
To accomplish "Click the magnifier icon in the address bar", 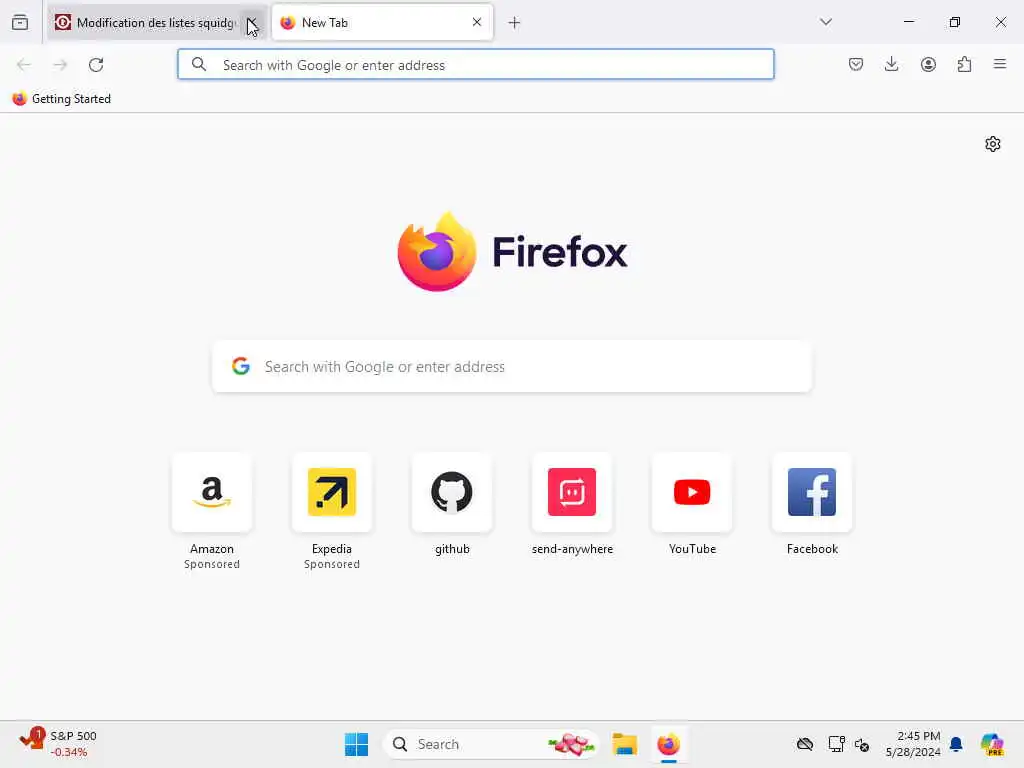I will tap(199, 65).
